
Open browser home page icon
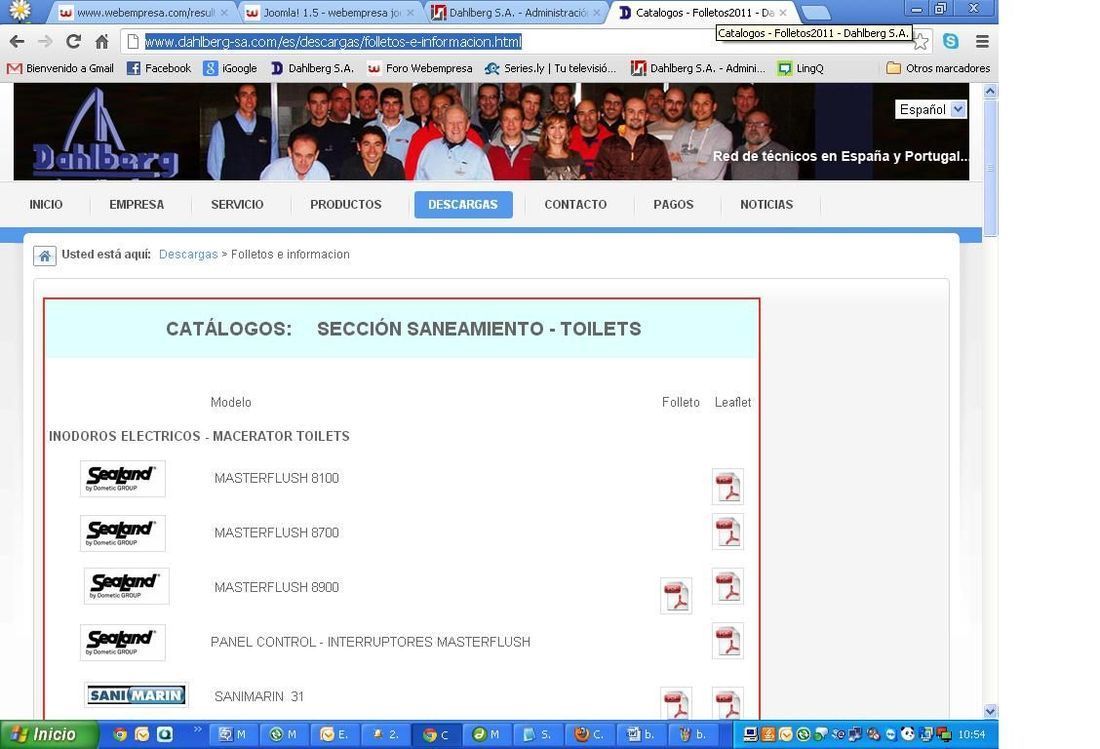[102, 41]
